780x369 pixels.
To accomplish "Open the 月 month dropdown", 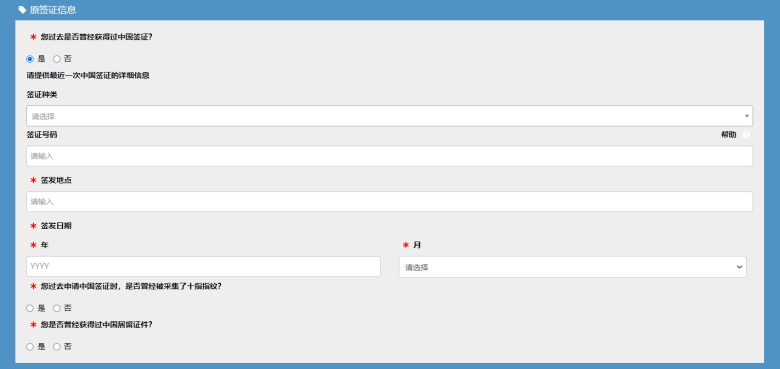I will (x=573, y=267).
